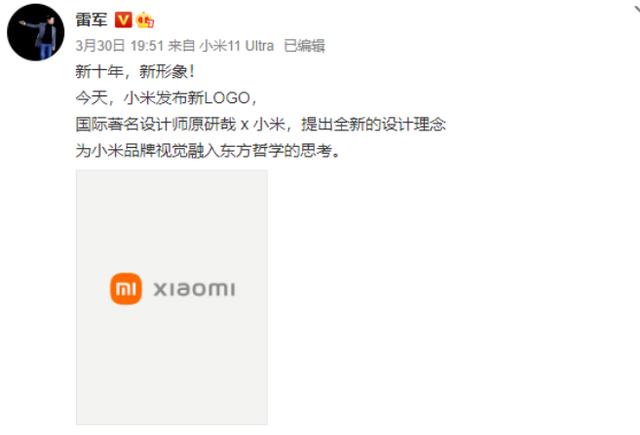This screenshot has height=435, width=640.
Task: Click the 已编辑 edited label
Action: pos(304,46)
